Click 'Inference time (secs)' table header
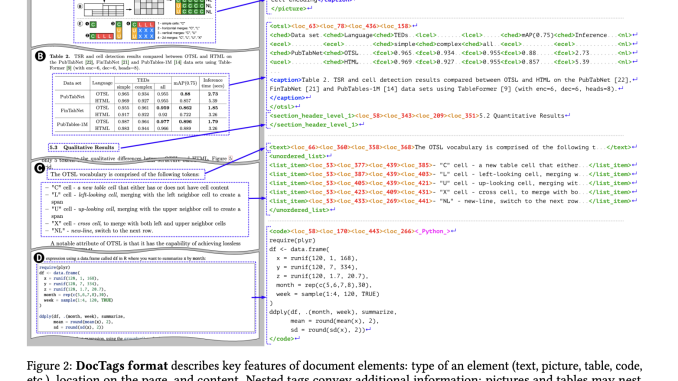Image resolution: width=678 pixels, height=381 pixels. click(x=213, y=83)
